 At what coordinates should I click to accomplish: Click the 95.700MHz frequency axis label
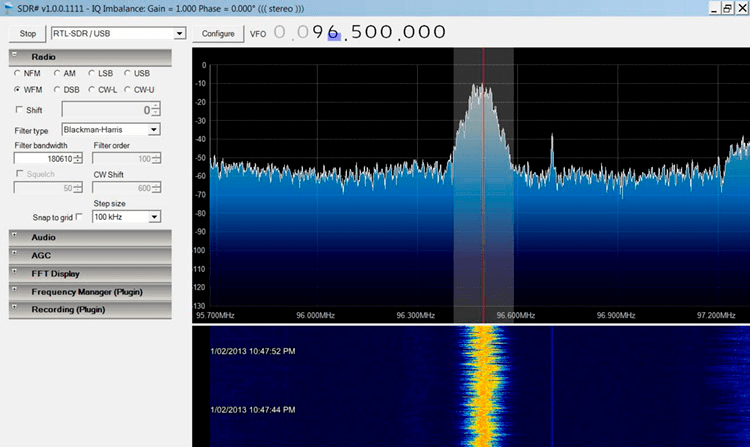coord(215,316)
